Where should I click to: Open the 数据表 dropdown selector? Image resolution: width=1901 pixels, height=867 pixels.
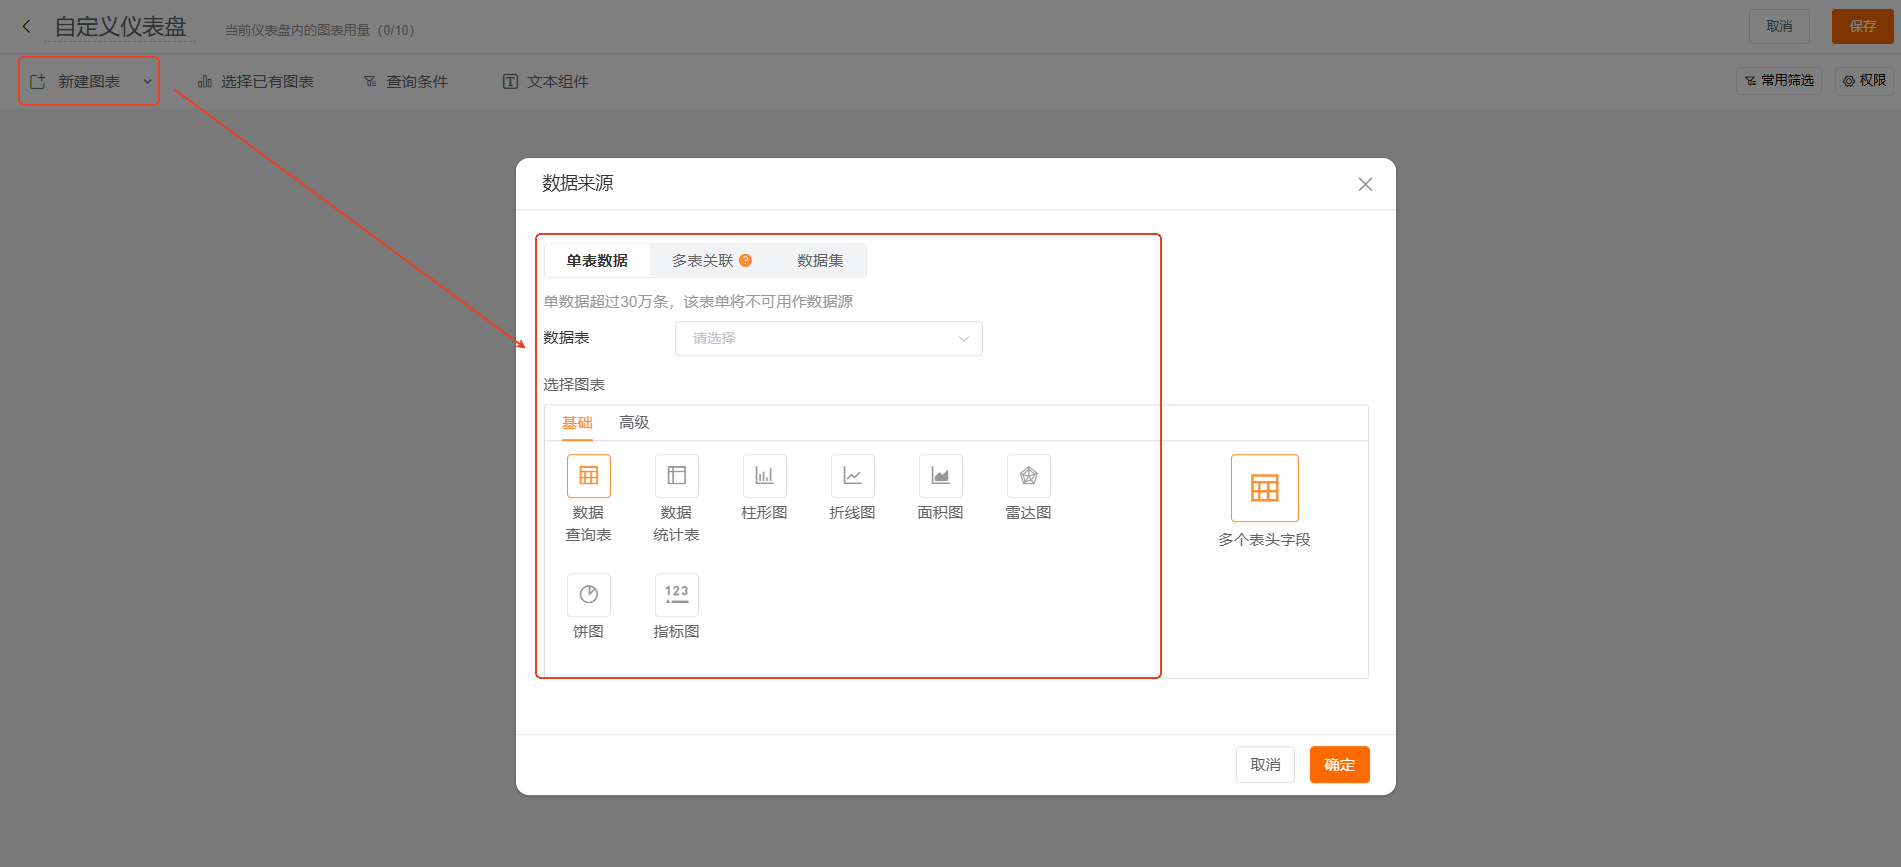828,339
